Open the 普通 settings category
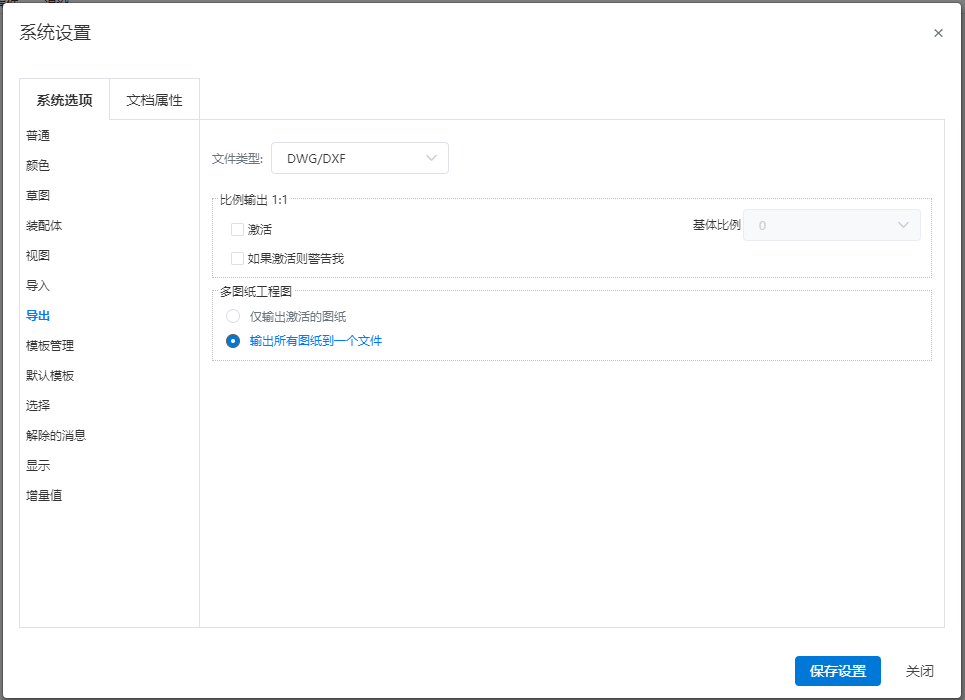Viewport: 965px width, 700px height. [x=38, y=135]
